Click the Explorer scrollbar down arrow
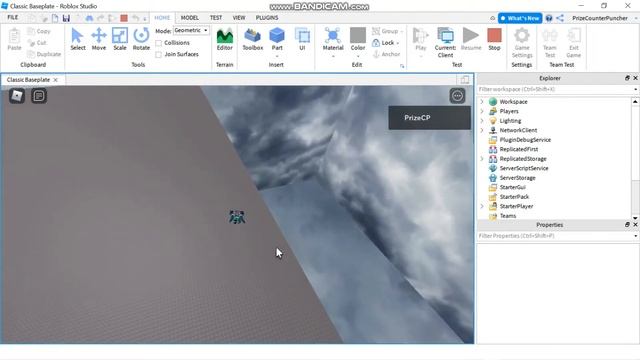 coord(635,218)
